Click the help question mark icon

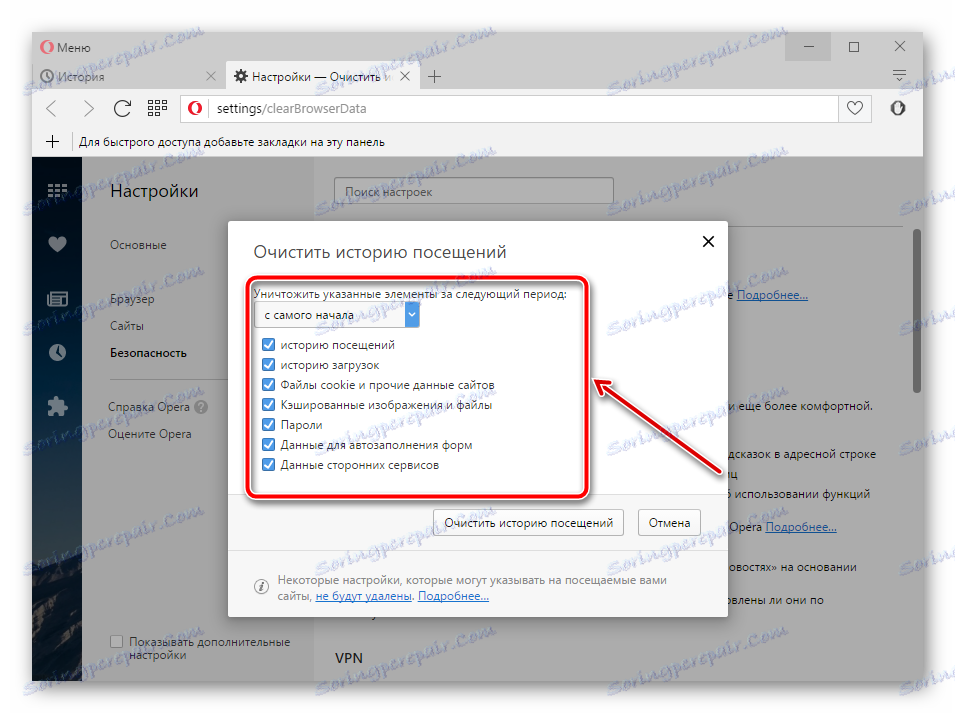coord(201,407)
